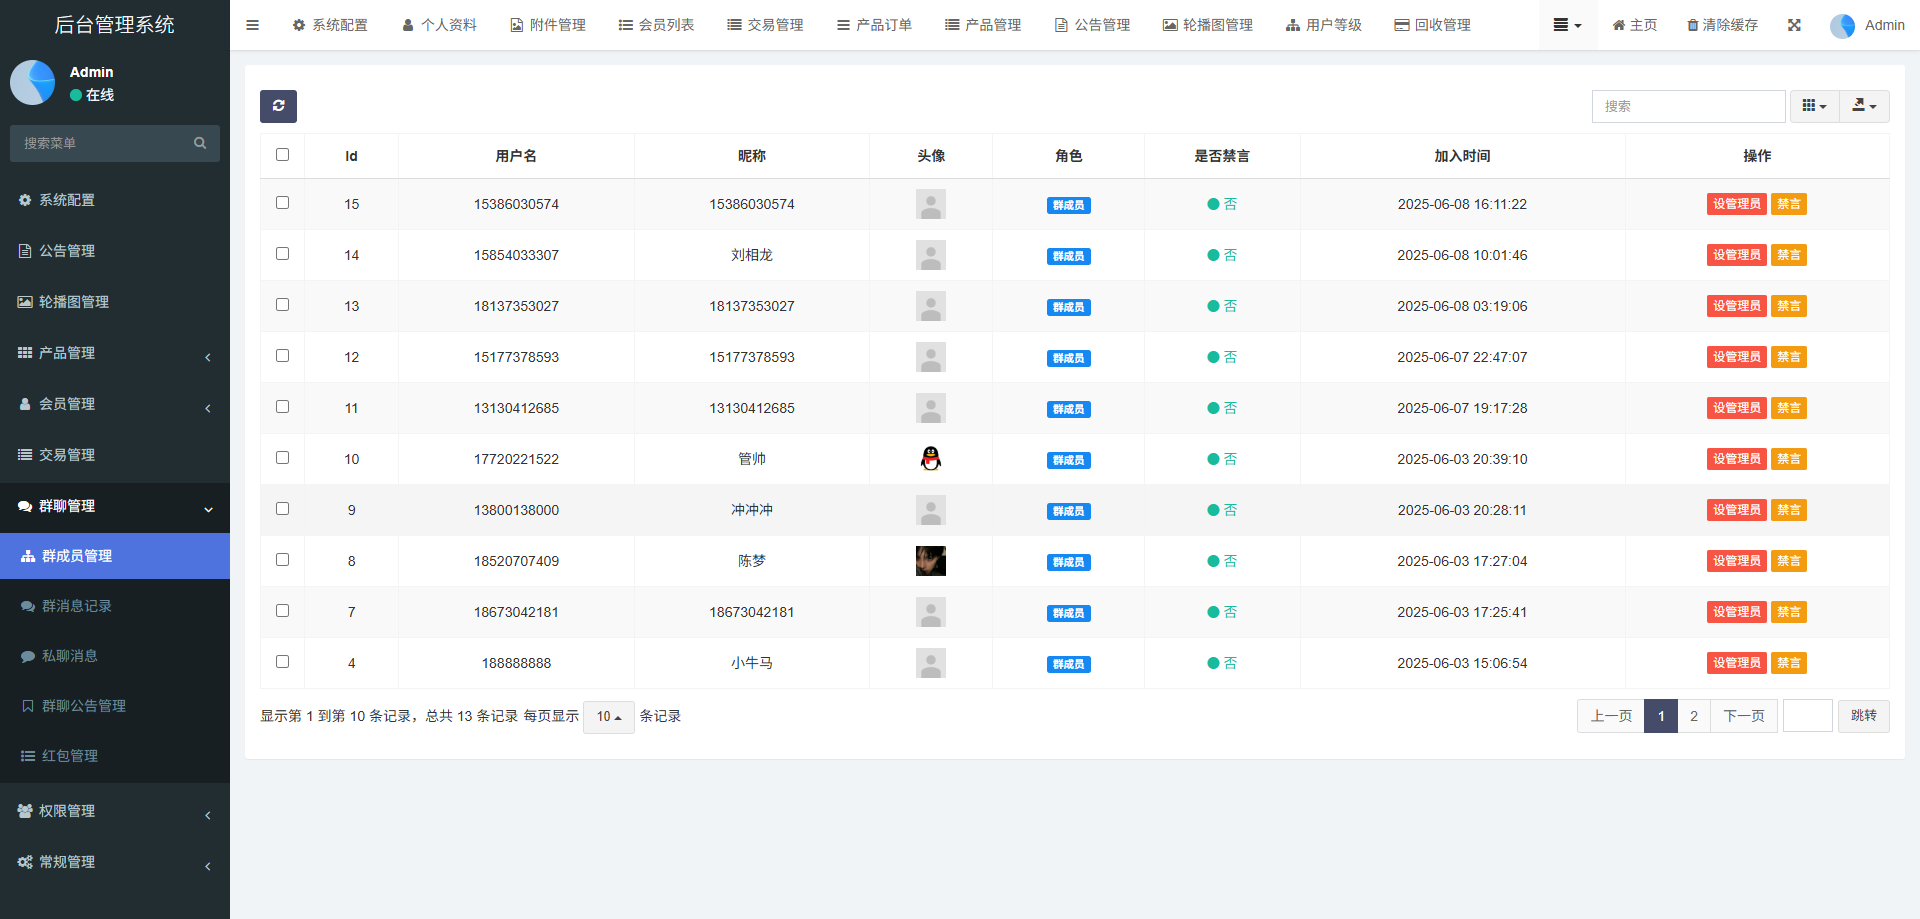Go to 主页 home icon

[x=1634, y=25]
